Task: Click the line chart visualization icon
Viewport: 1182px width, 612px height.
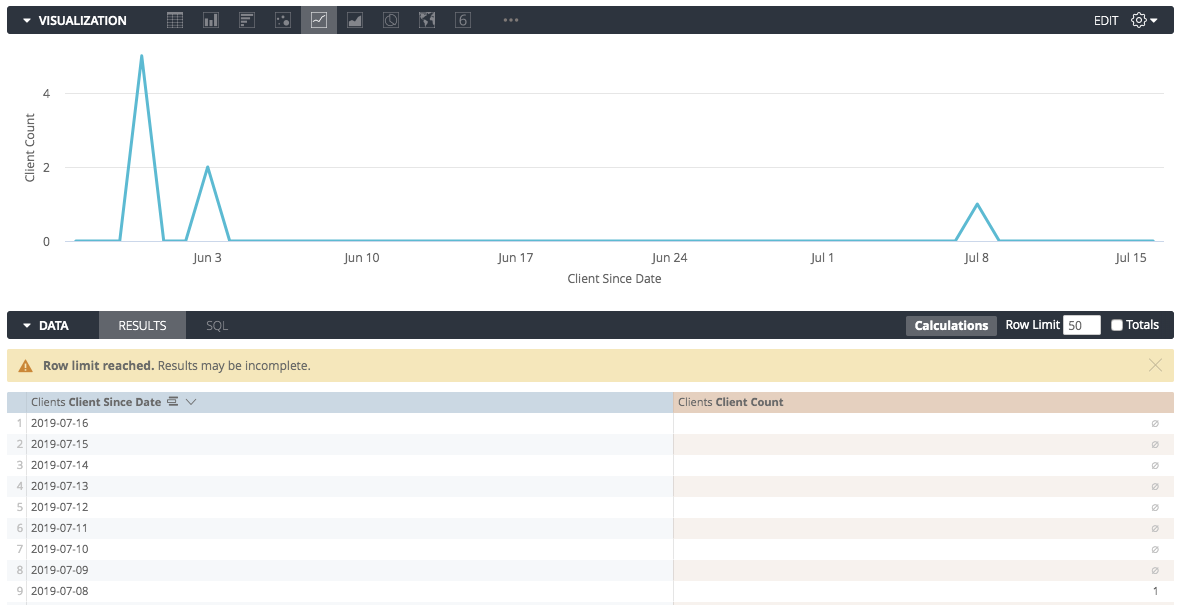Action: coord(319,20)
